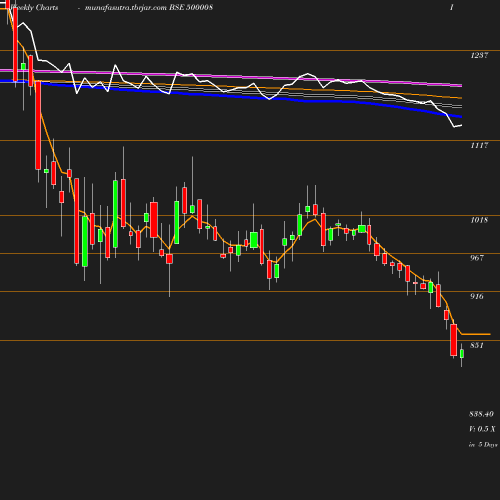Click the 'V: 0.5 X' volume text

tap(482, 429)
